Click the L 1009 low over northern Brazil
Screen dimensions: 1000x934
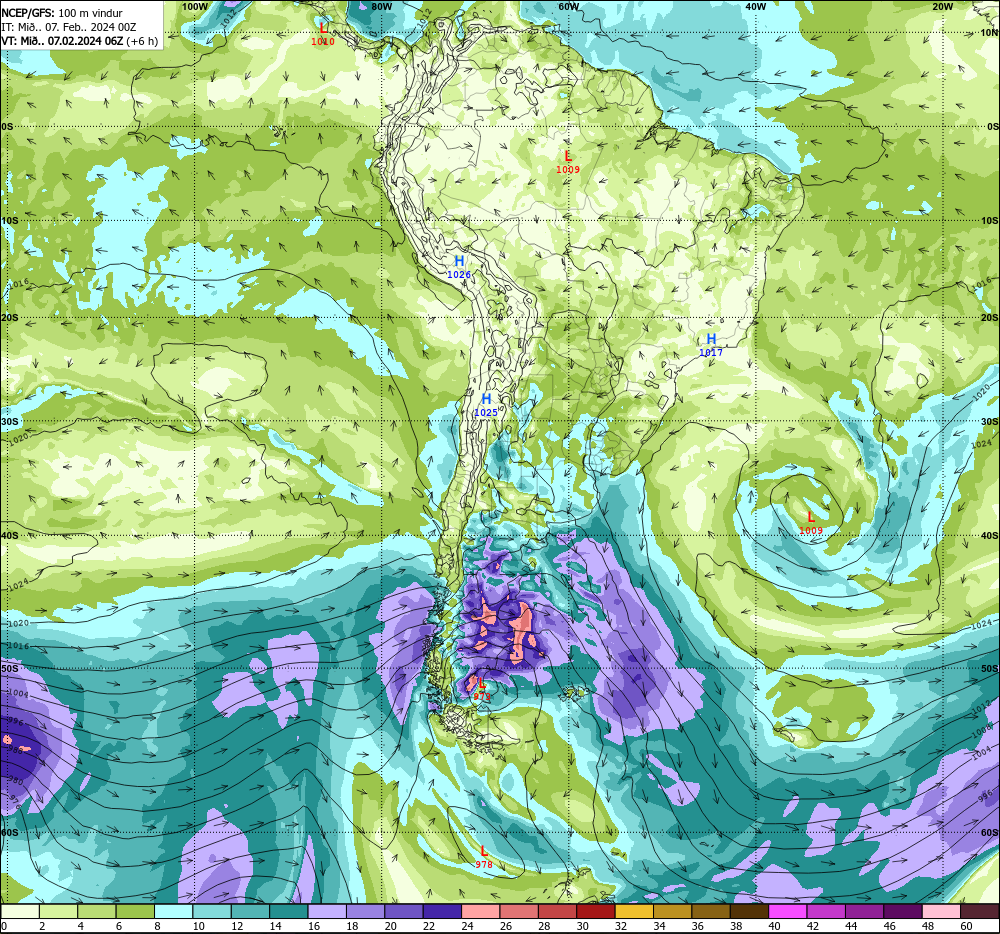click(568, 162)
